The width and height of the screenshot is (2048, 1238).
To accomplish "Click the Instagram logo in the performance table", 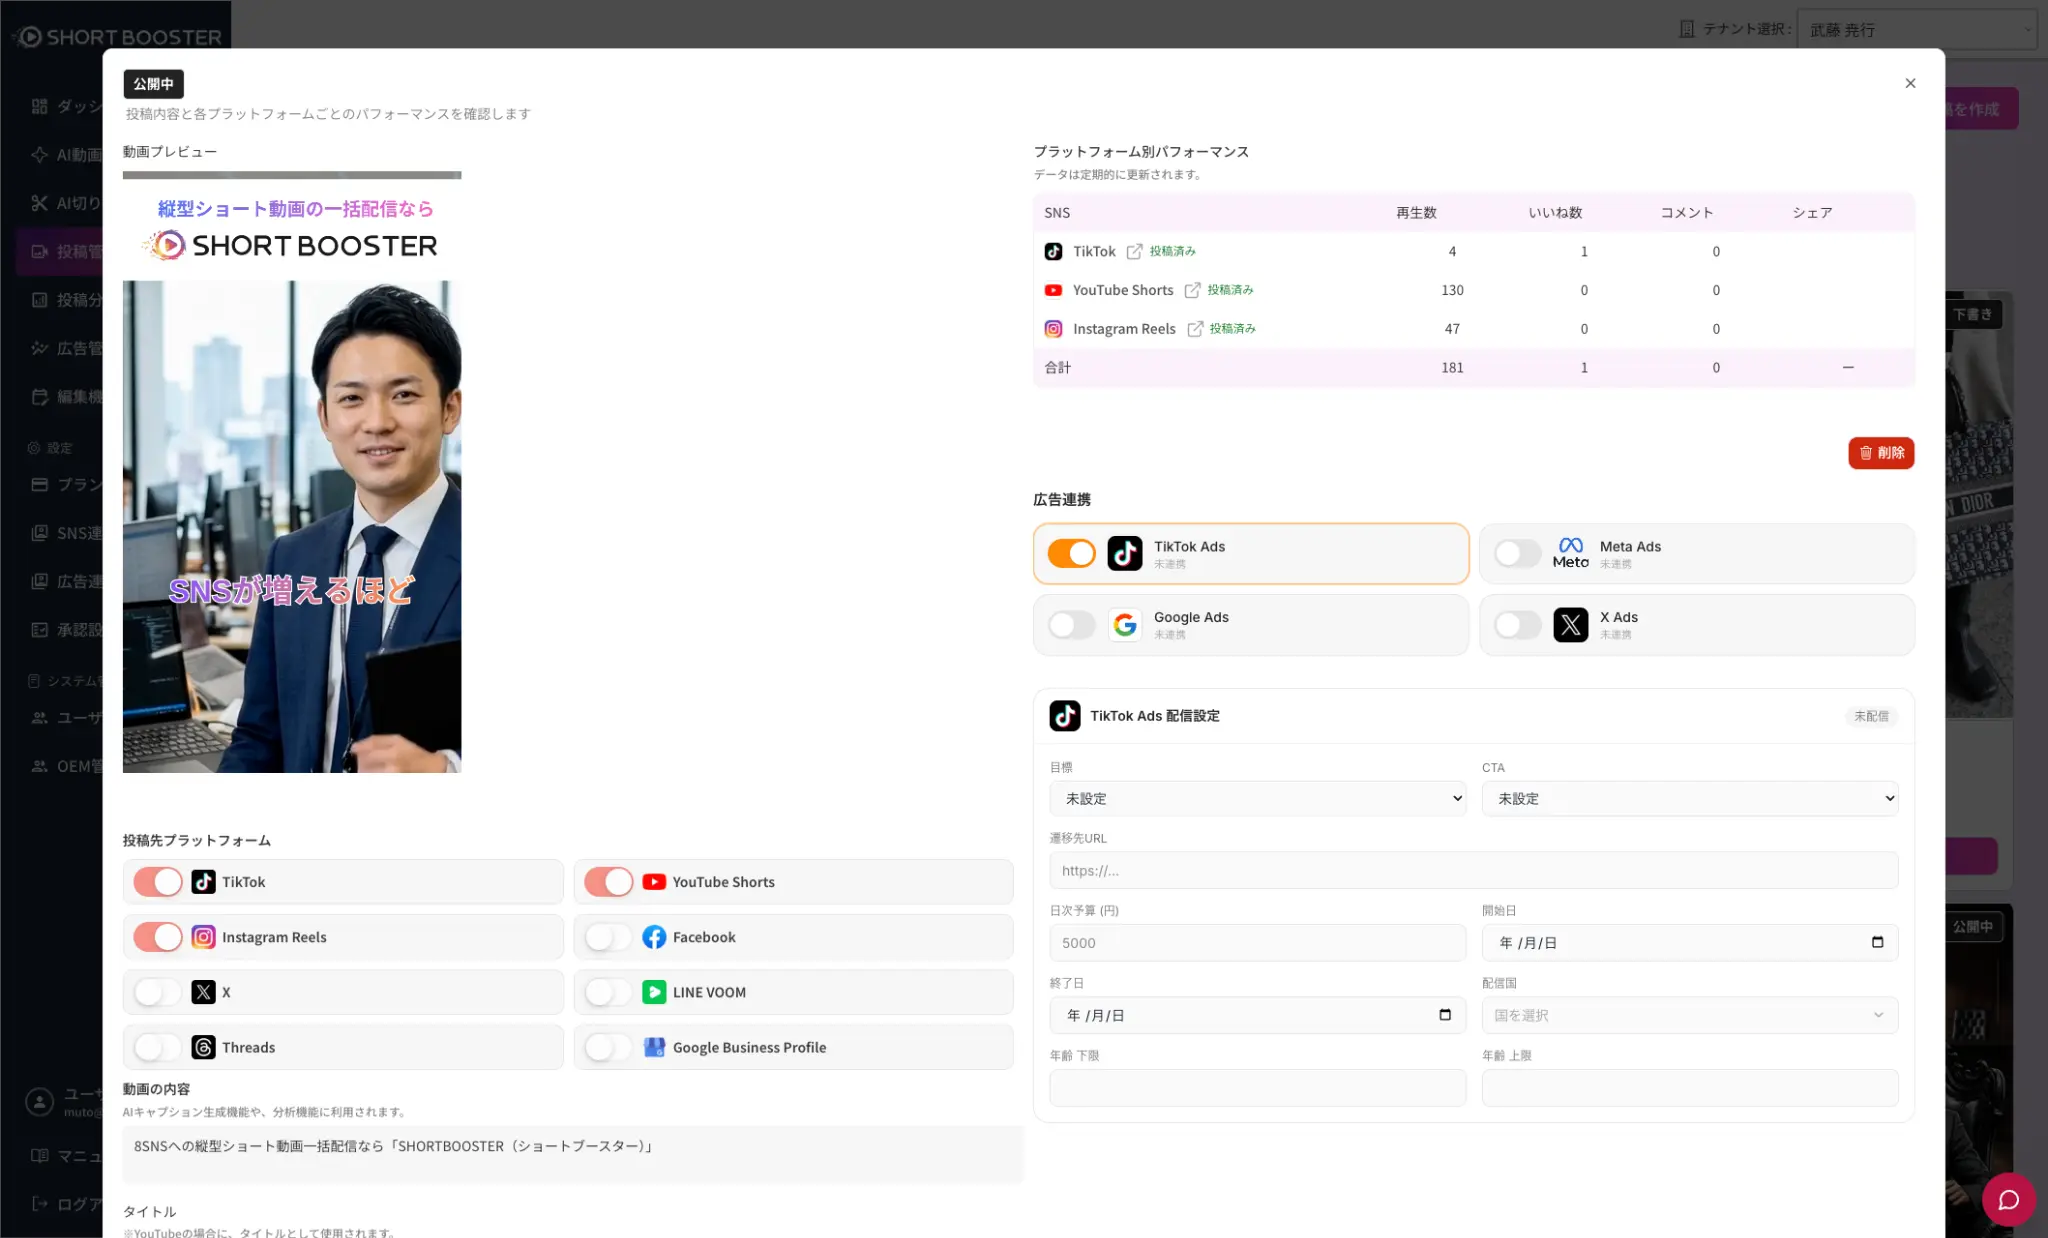I will [x=1053, y=329].
